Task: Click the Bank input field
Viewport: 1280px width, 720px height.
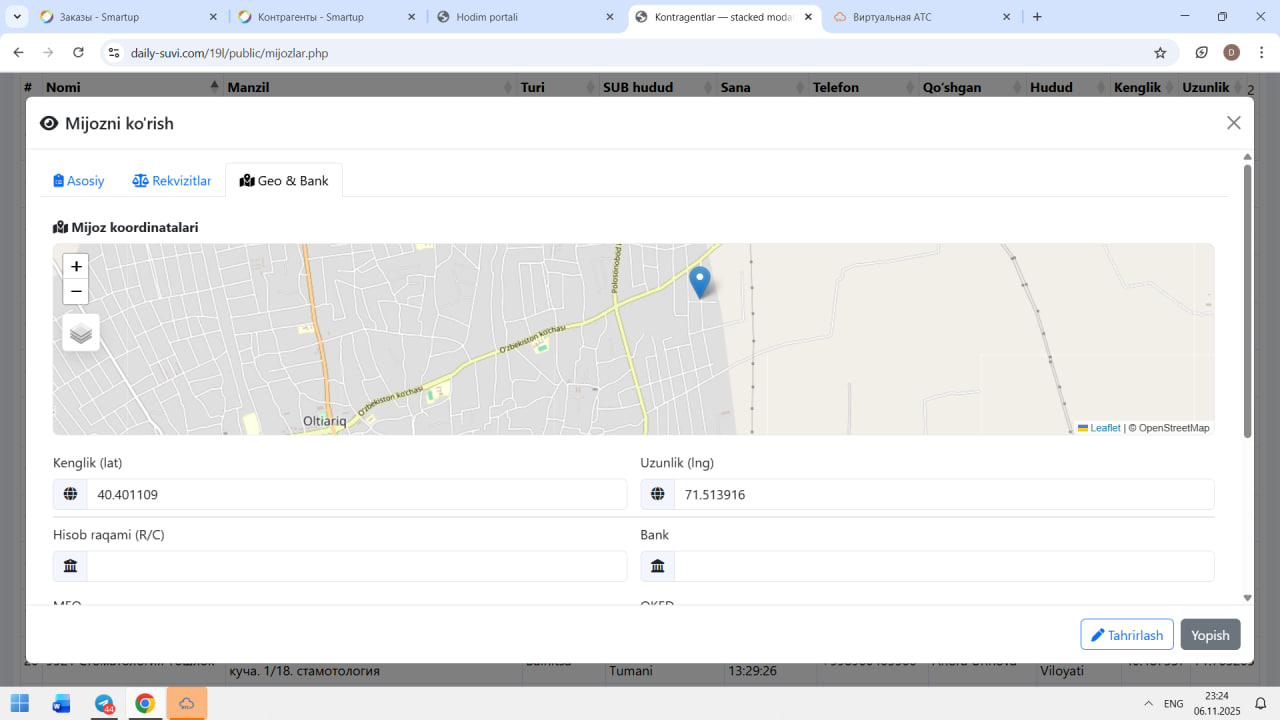Action: click(944, 566)
